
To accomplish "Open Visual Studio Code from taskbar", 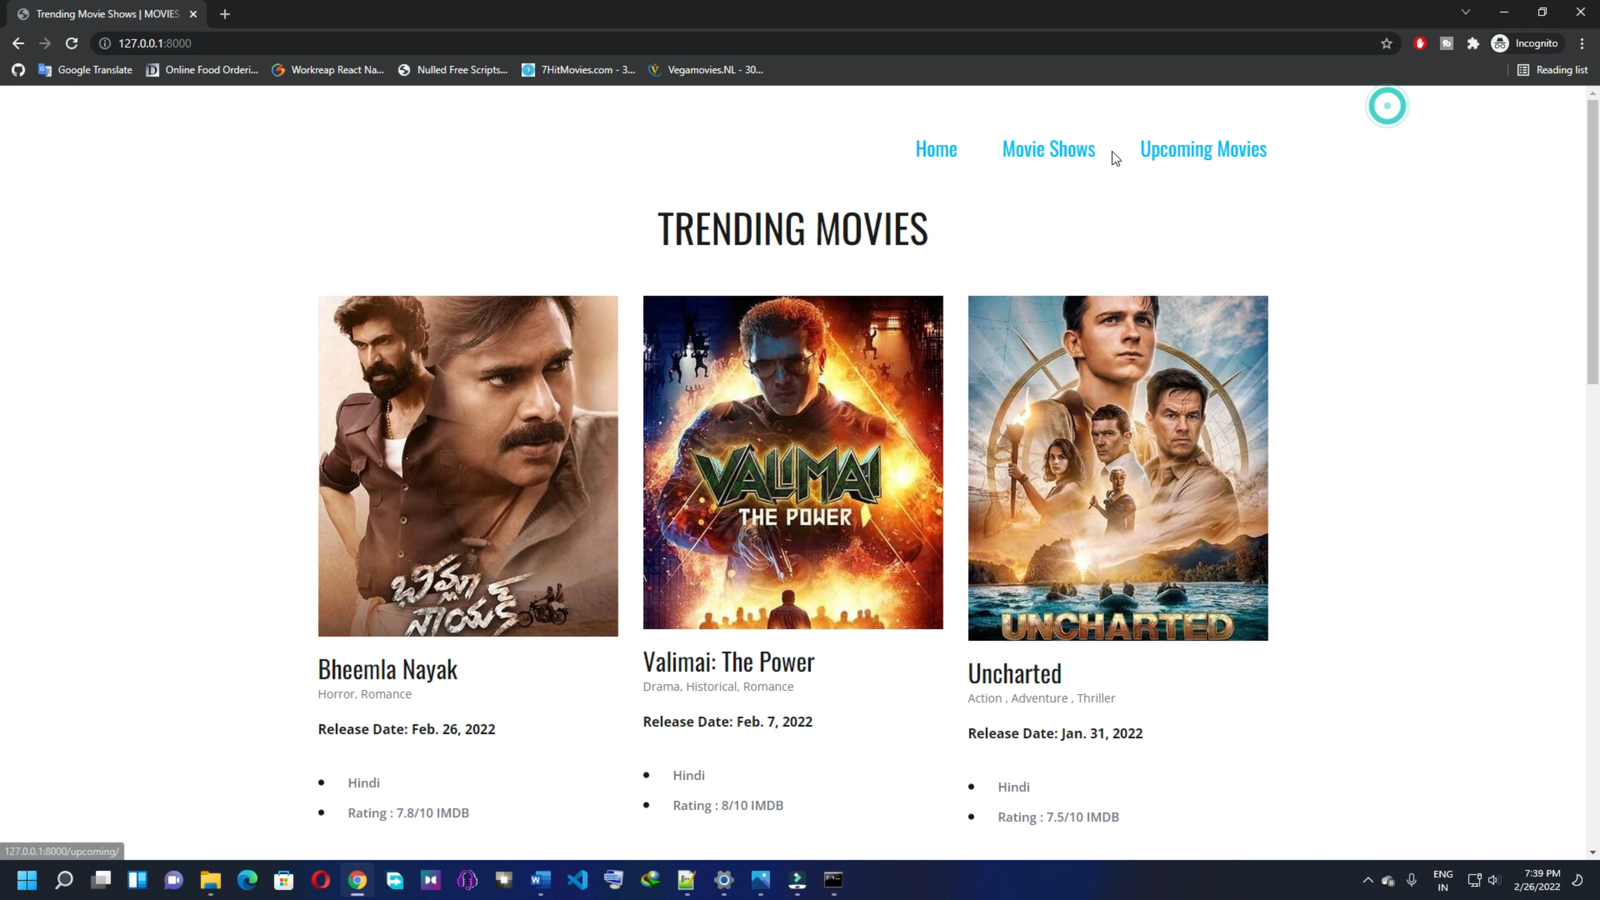I will coord(577,880).
